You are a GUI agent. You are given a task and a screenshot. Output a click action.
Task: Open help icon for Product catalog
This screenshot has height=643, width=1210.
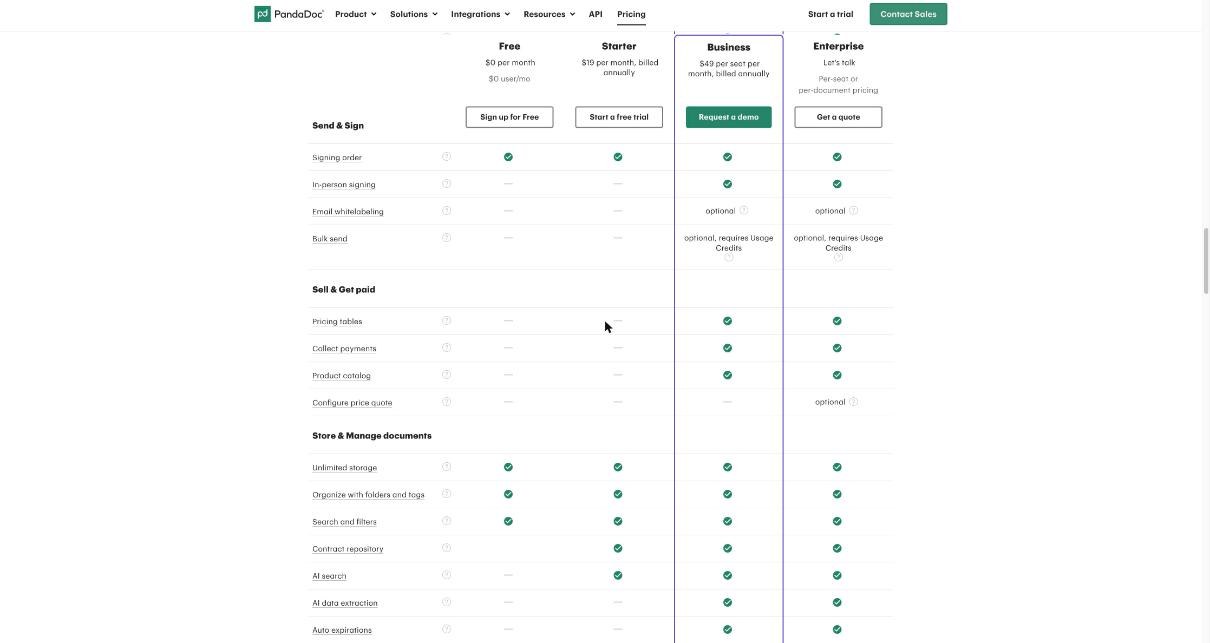point(446,374)
